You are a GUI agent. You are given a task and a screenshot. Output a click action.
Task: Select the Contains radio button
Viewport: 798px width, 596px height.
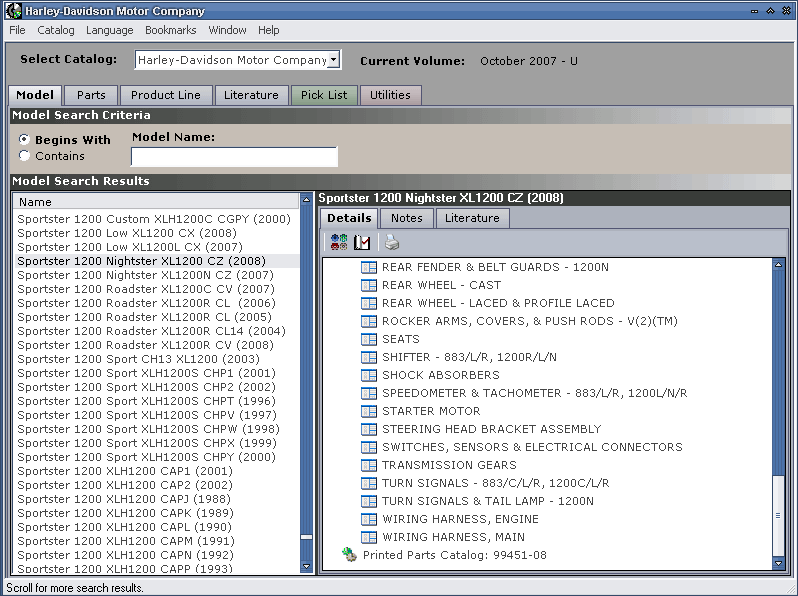pyautogui.click(x=25, y=156)
